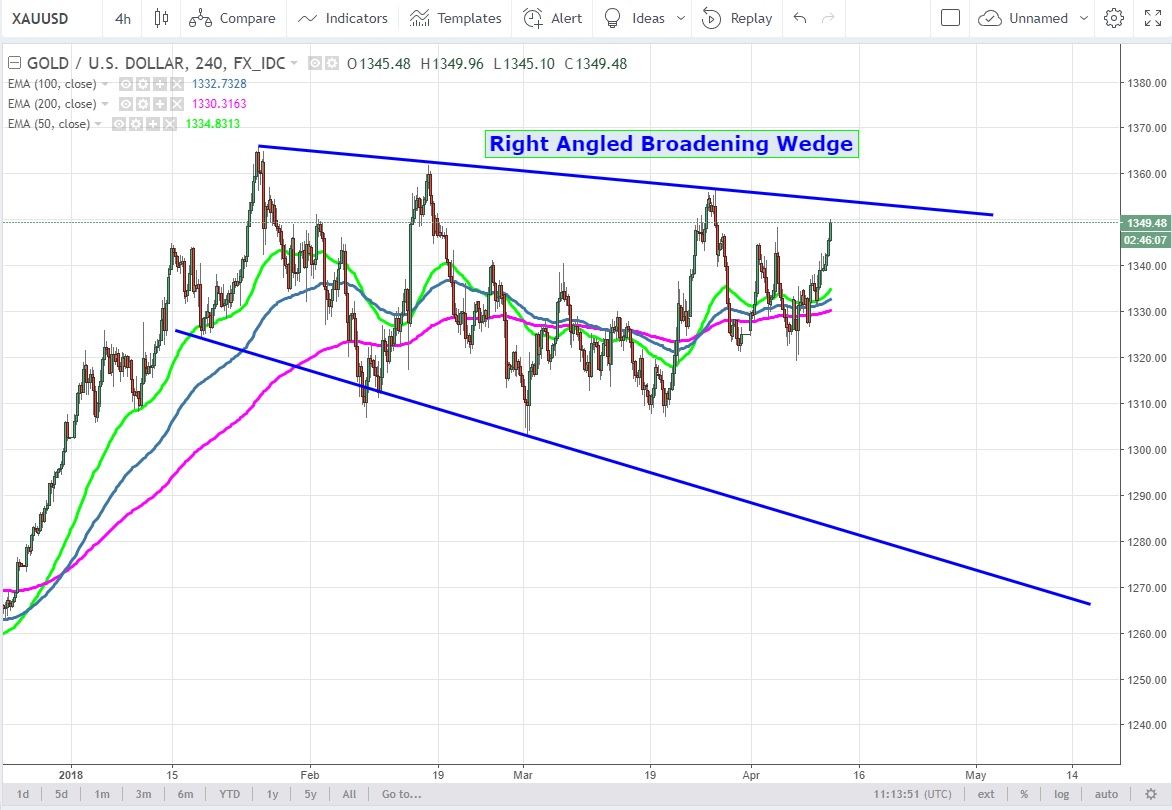Open chart properties gear in top toolbar
Viewport: 1172px width, 810px height.
coord(1114,18)
